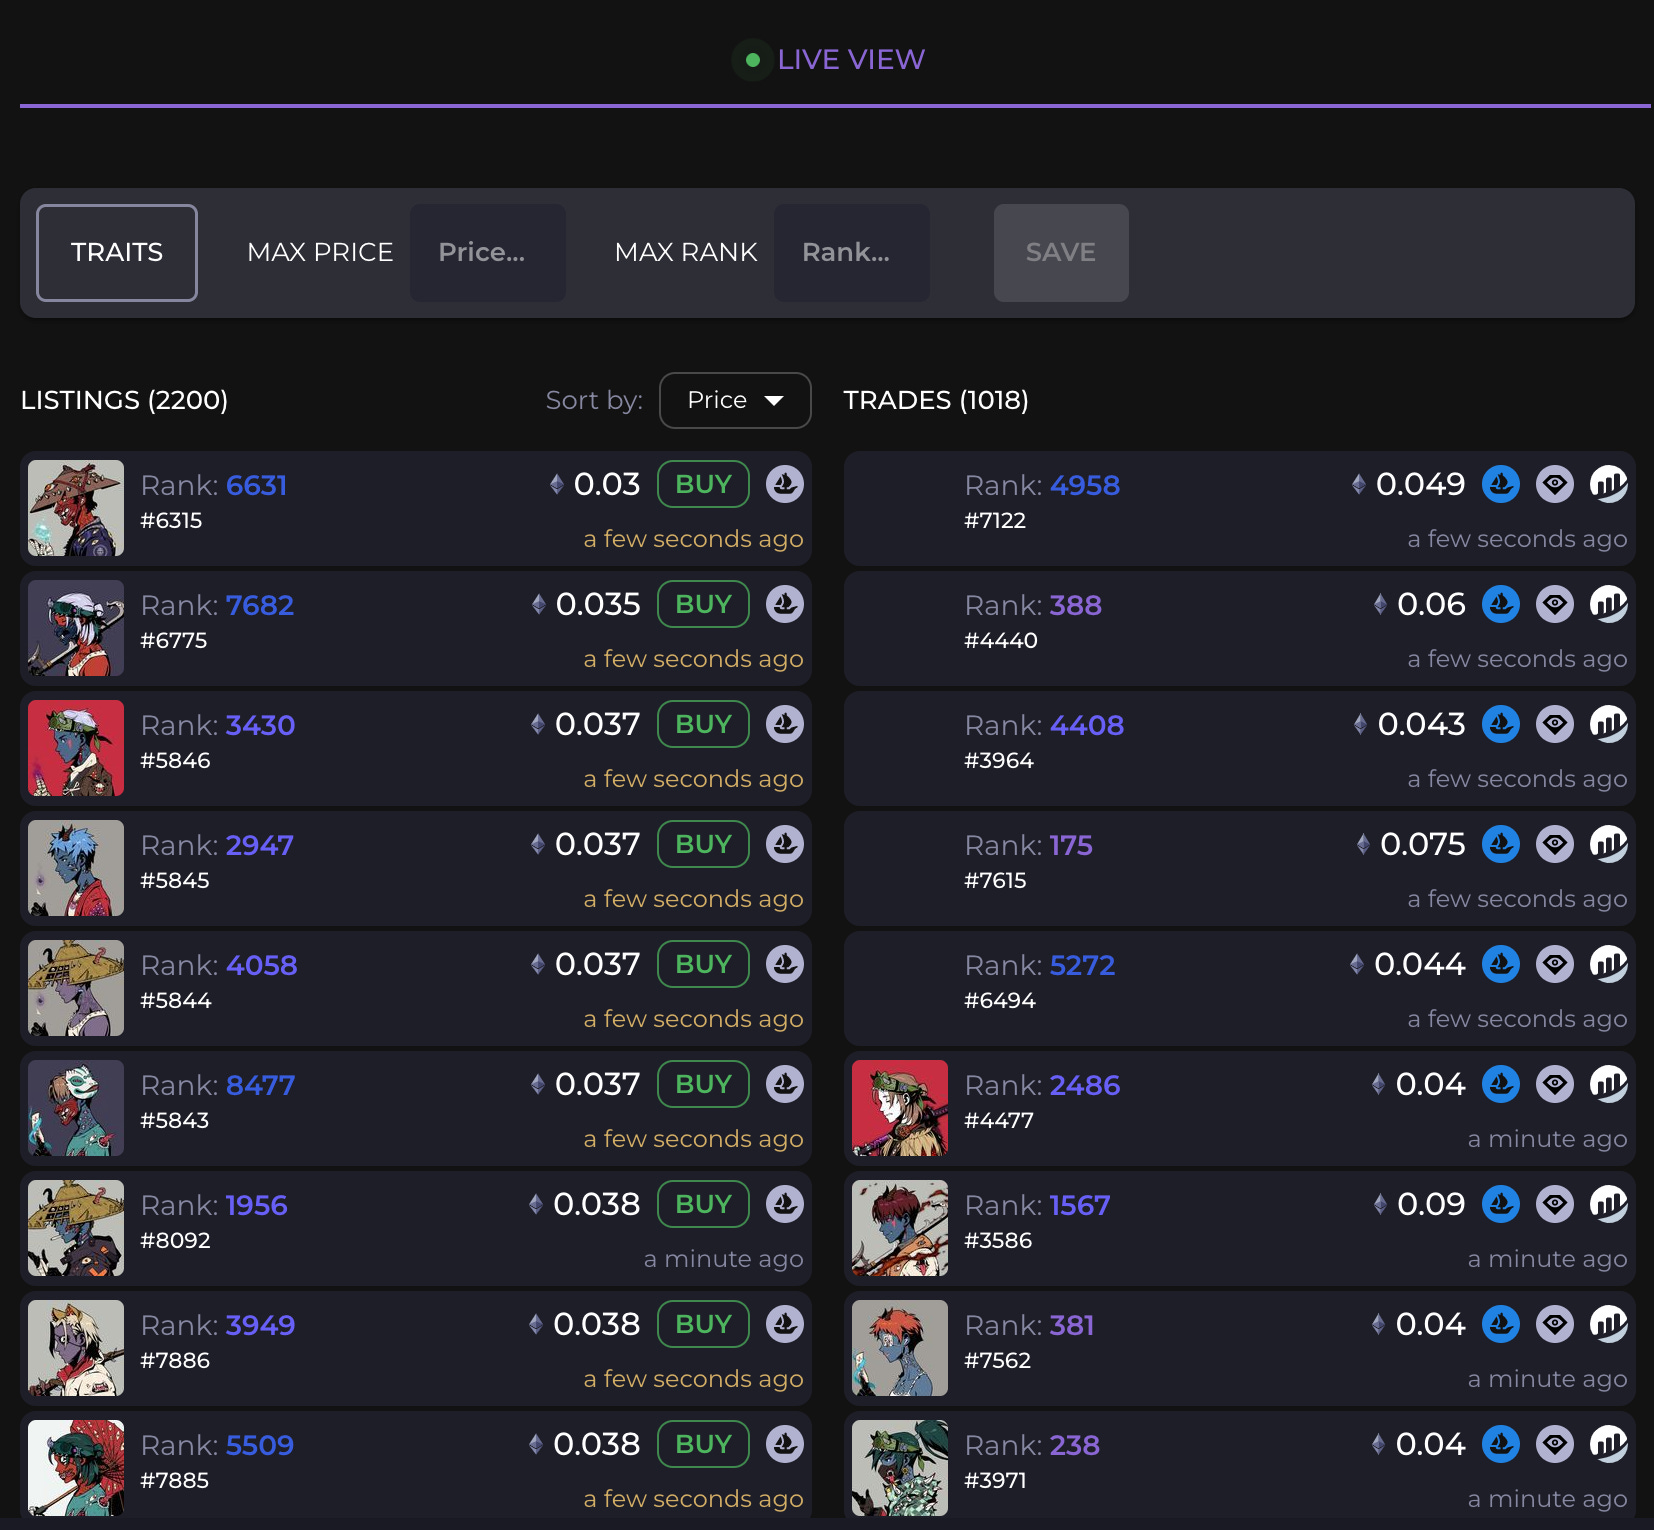Open blue OpenSea icon for trade #7615

[1501, 844]
